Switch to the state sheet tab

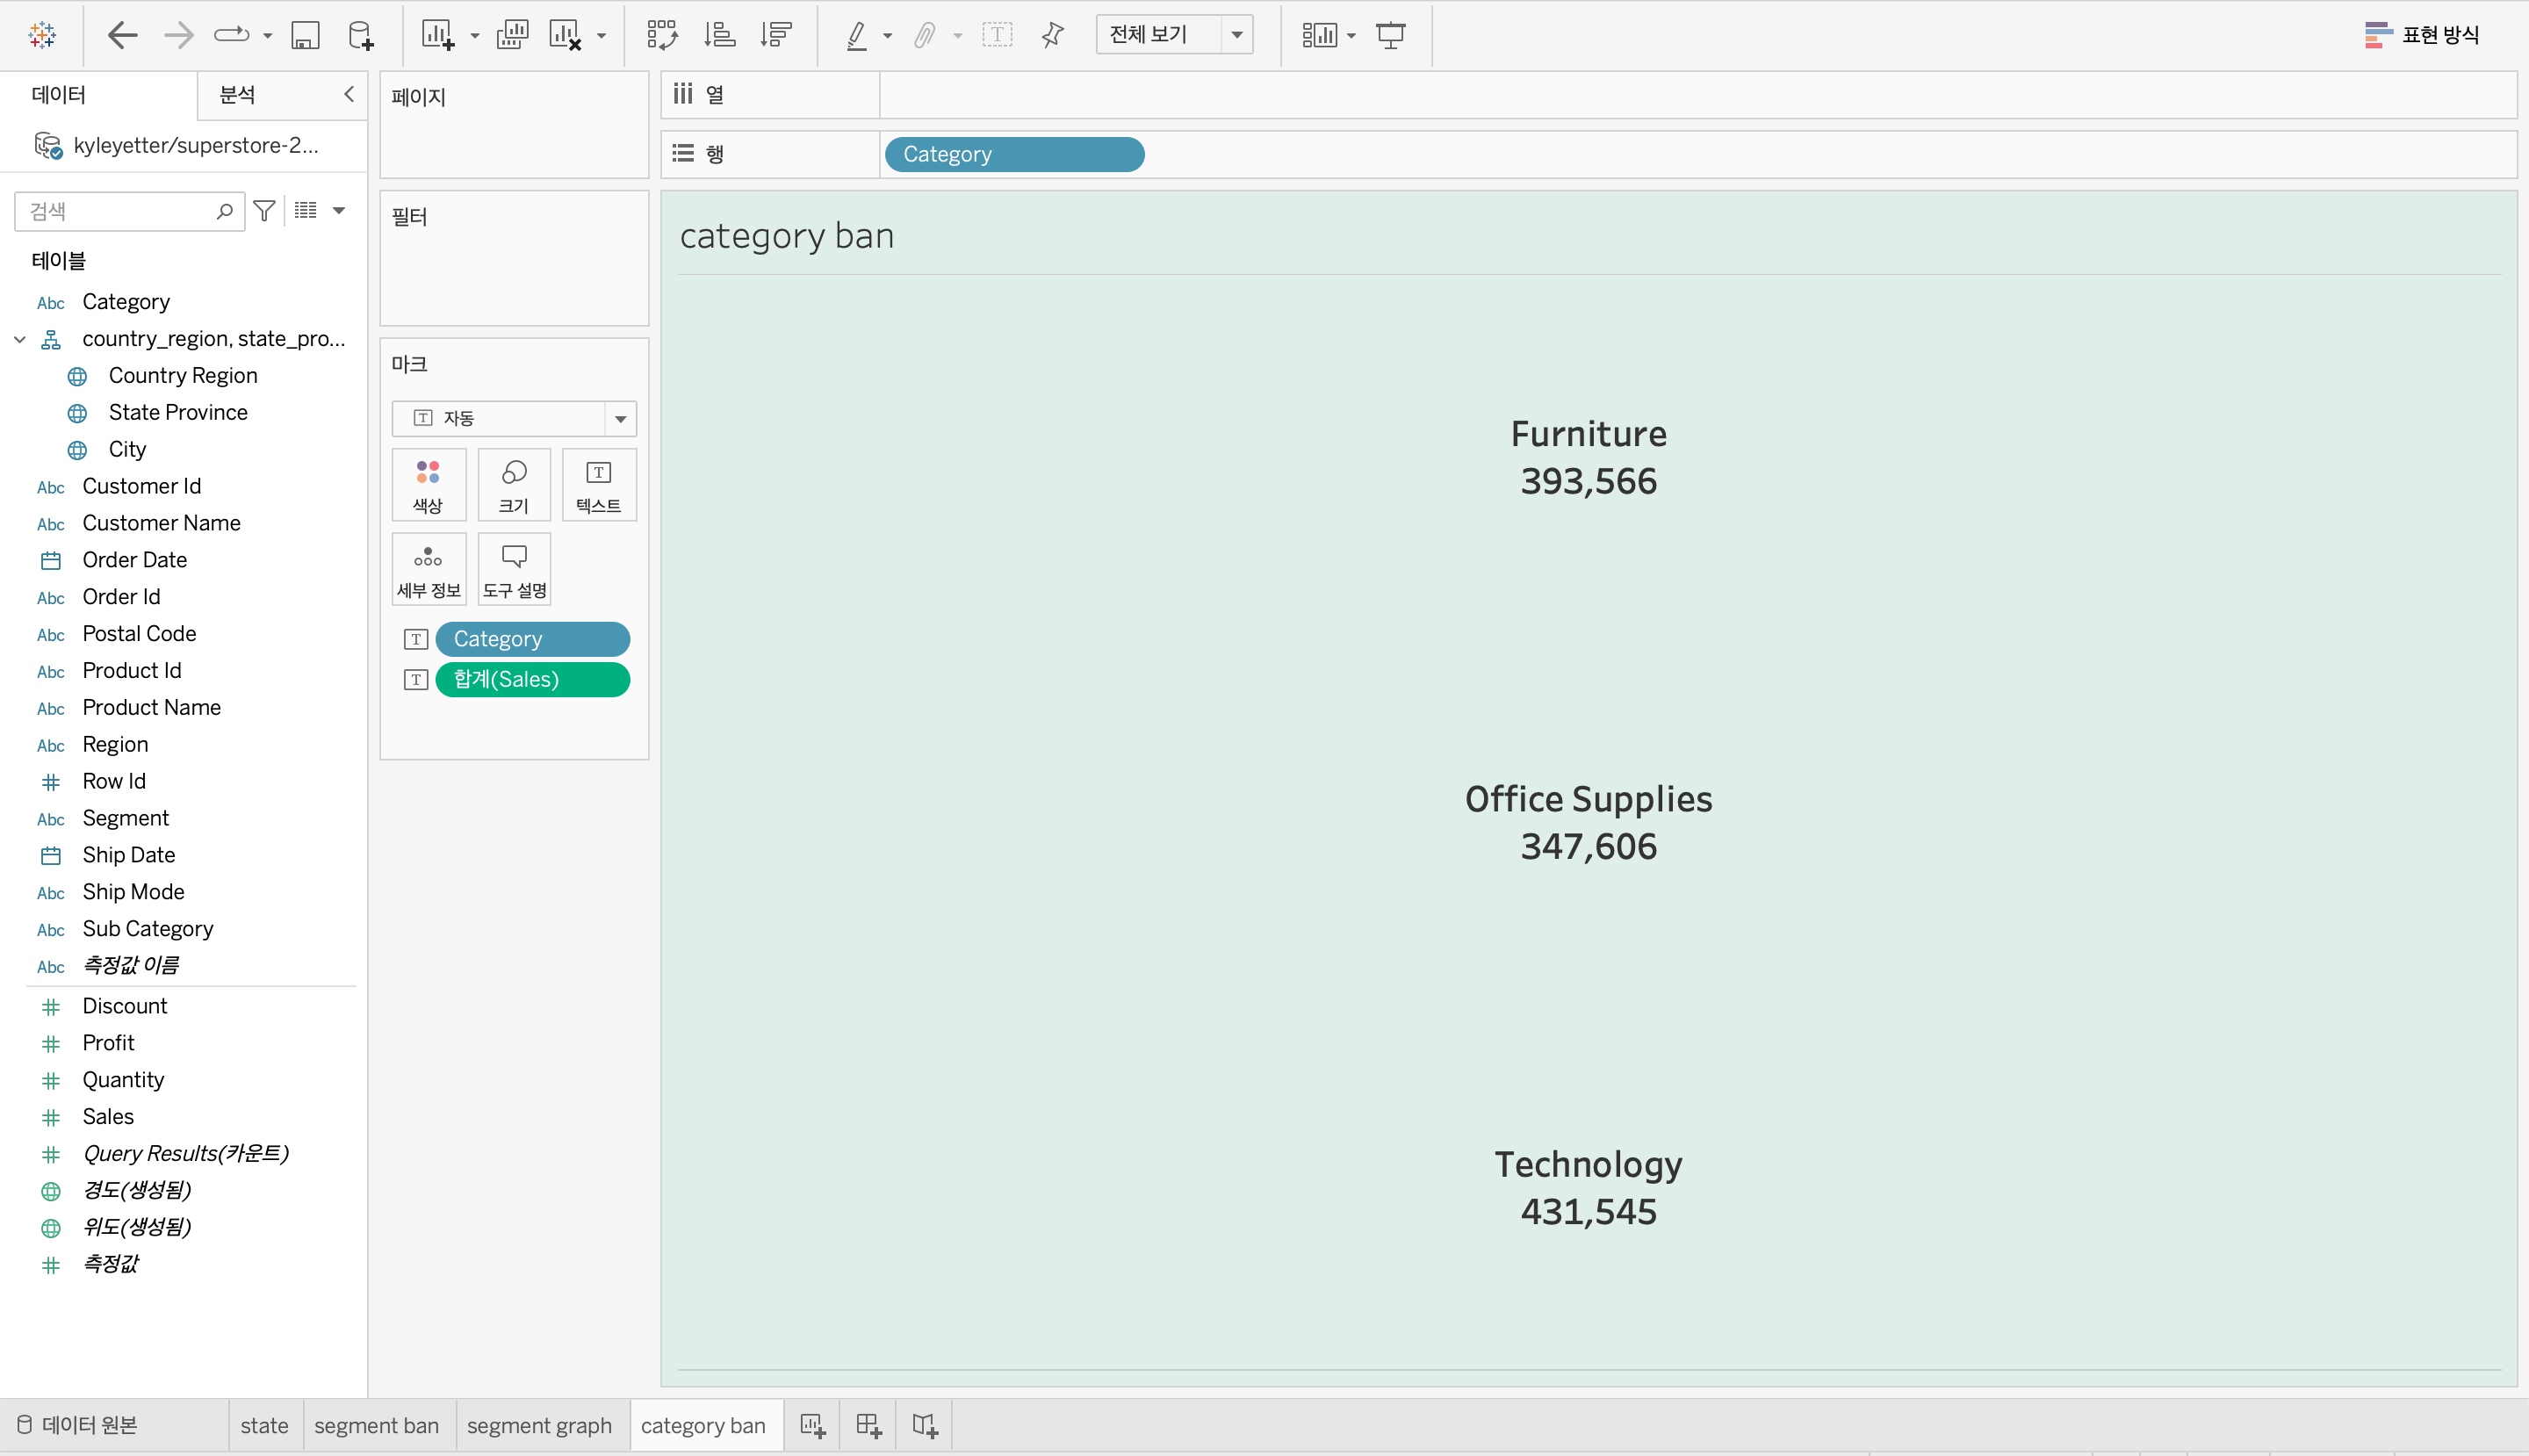click(x=265, y=1426)
